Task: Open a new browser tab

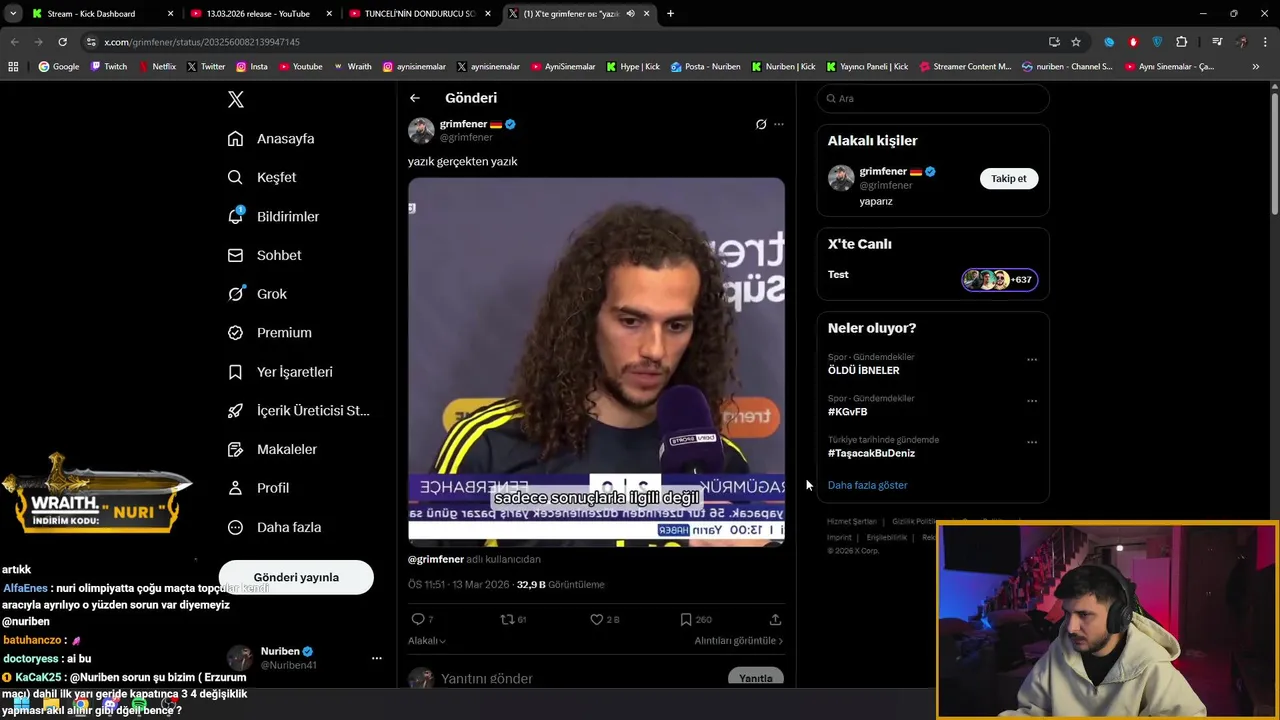Action: (x=670, y=14)
